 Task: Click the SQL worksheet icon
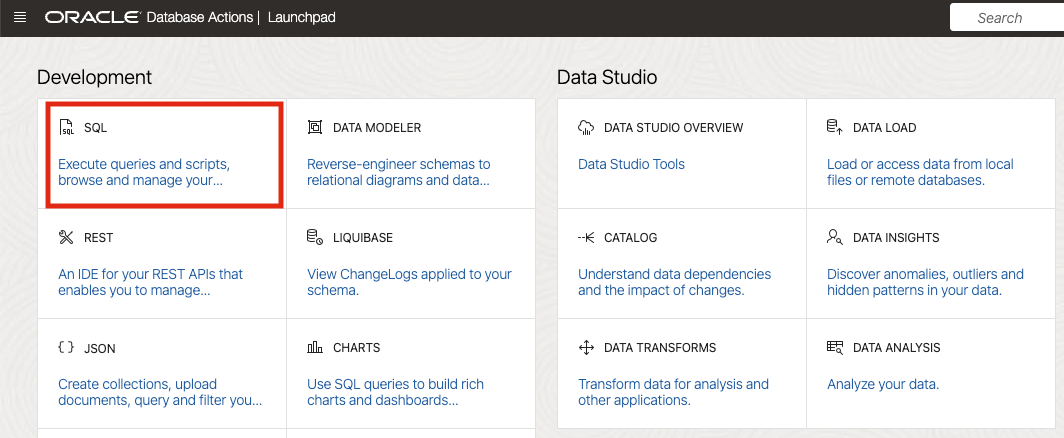tap(67, 128)
